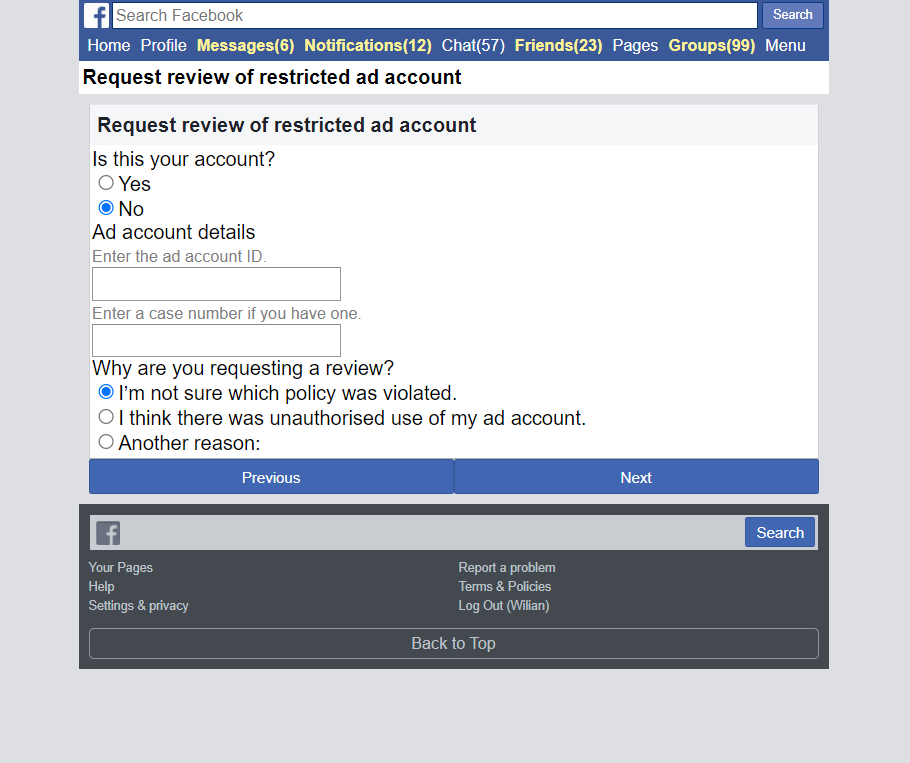
Task: Select the No radio button
Action: [106, 208]
